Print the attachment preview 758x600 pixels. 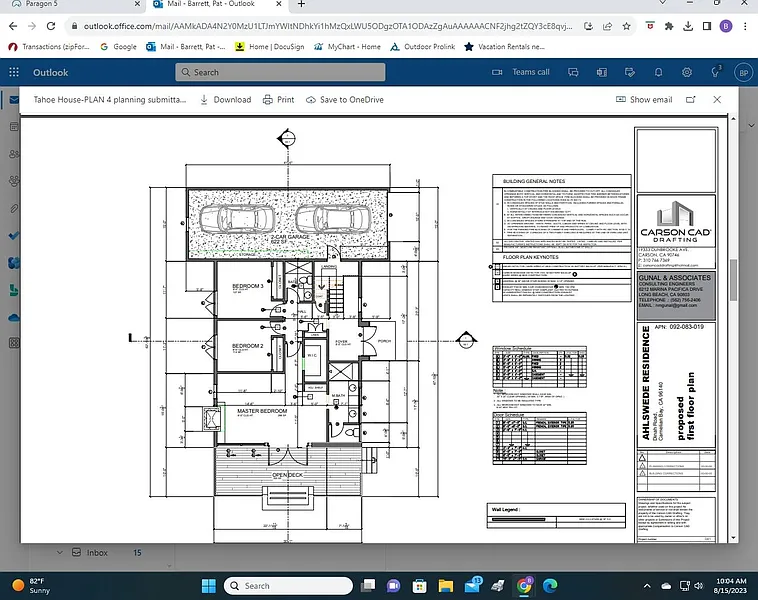(278, 100)
